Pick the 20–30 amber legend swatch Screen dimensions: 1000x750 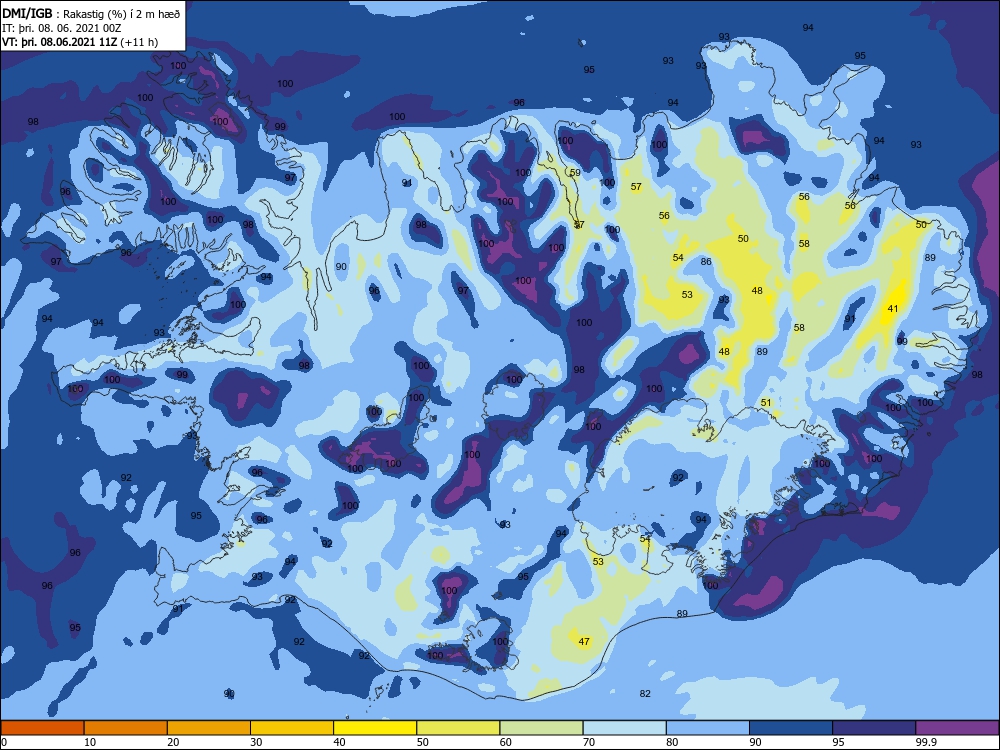(x=209, y=728)
